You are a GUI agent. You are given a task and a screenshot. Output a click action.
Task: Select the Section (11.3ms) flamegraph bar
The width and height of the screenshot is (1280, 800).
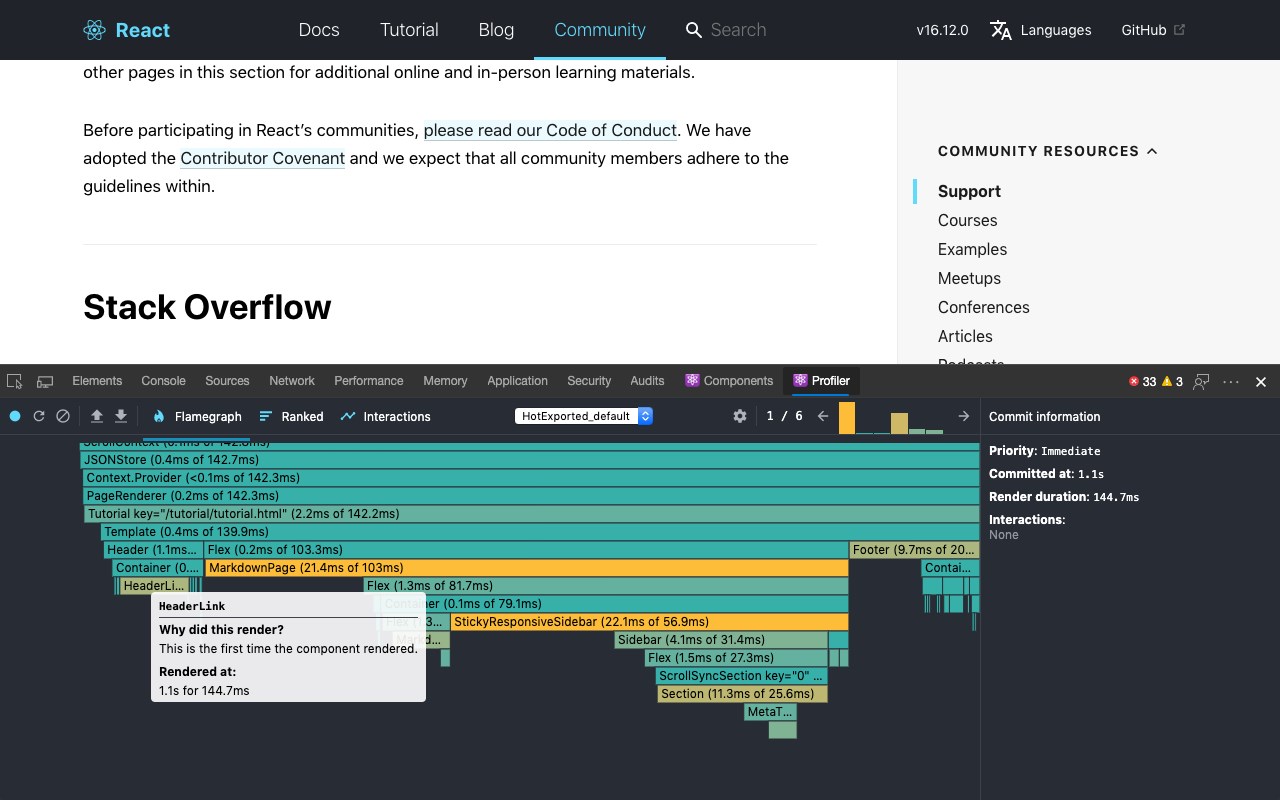(x=742, y=694)
